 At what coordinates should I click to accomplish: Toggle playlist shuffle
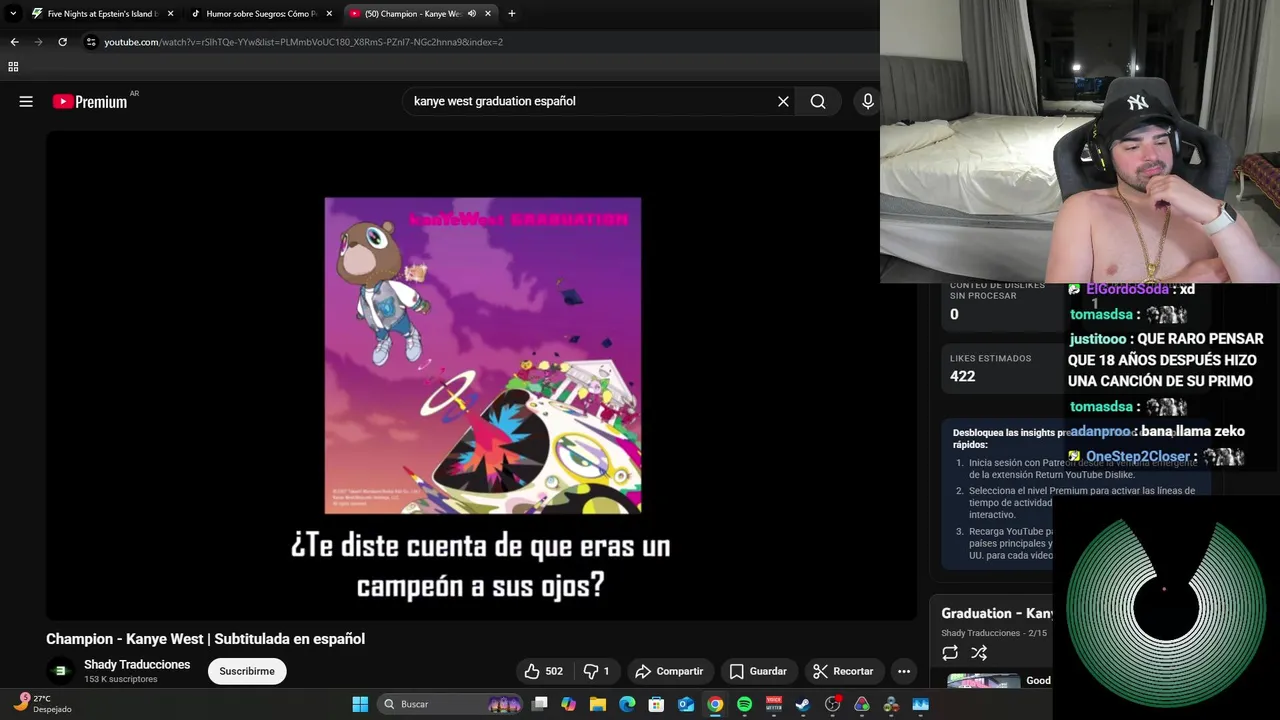click(x=979, y=653)
